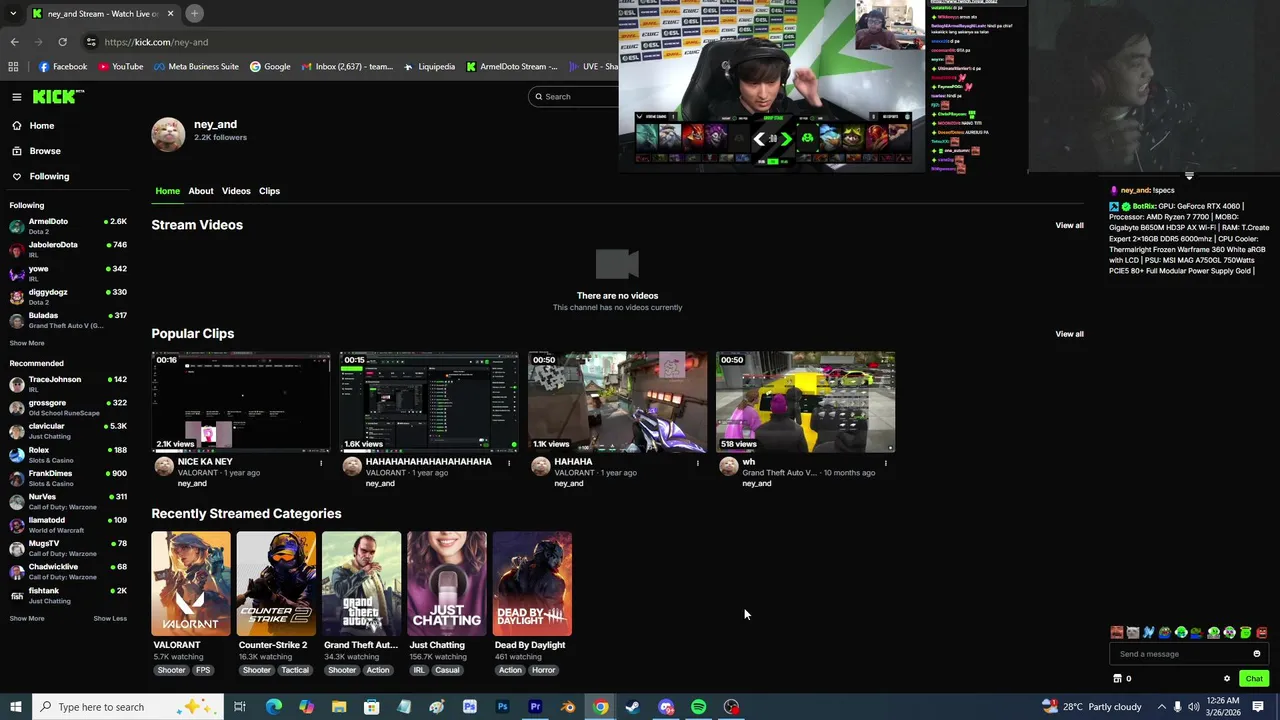Go back with the browser back arrow
Screen dimensions: 1280x720
tap(14, 42)
